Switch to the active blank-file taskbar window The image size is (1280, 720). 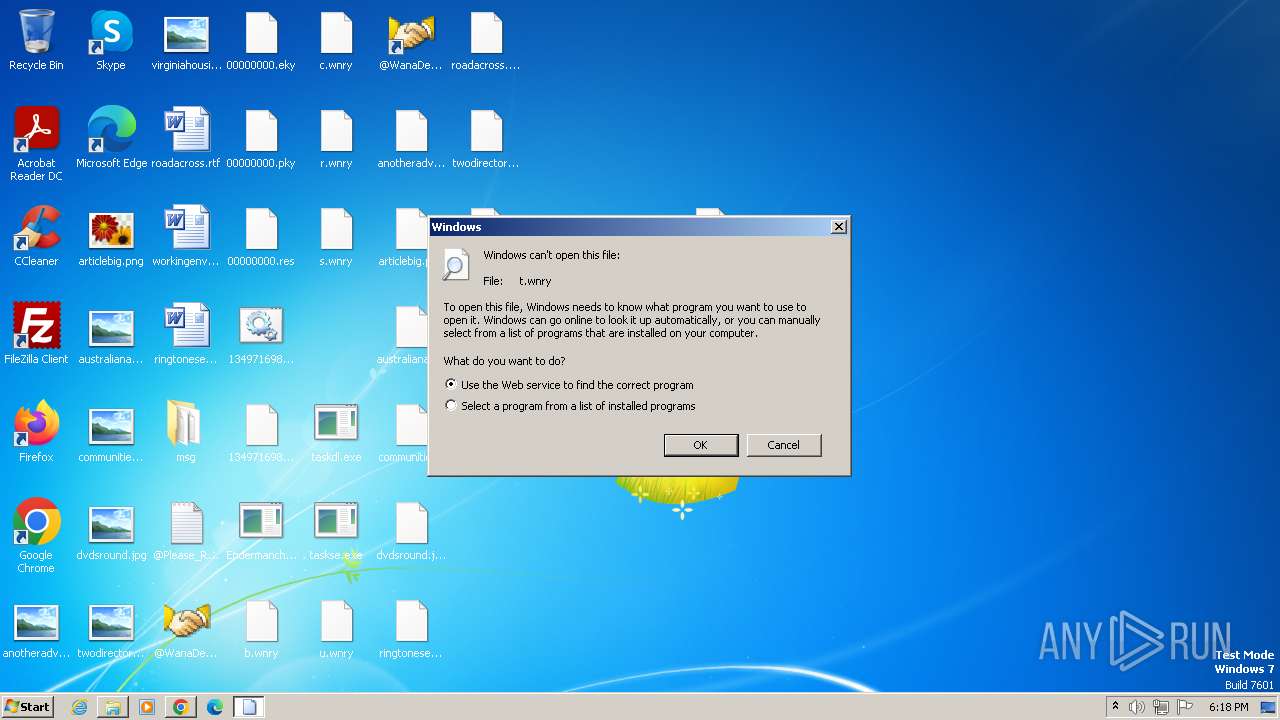(249, 707)
